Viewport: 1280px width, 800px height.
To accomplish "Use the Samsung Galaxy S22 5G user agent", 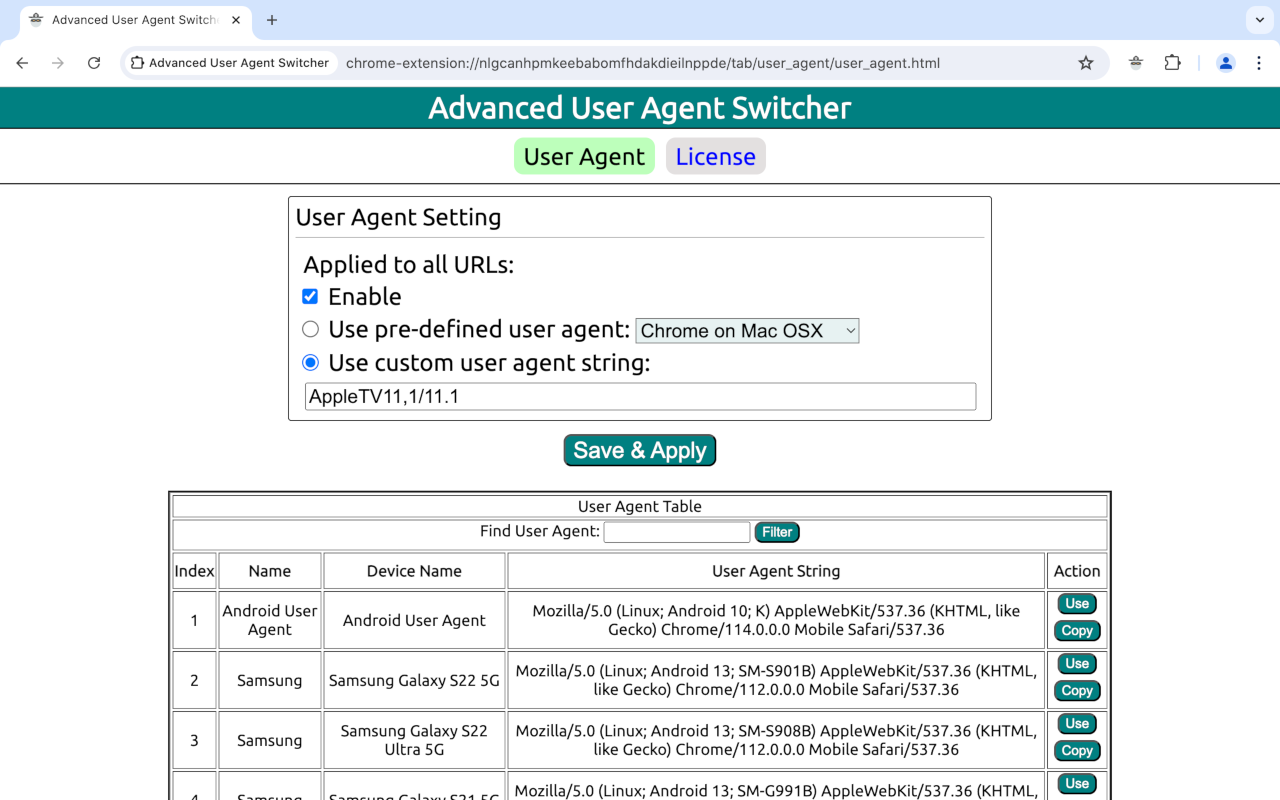I will click(x=1076, y=663).
